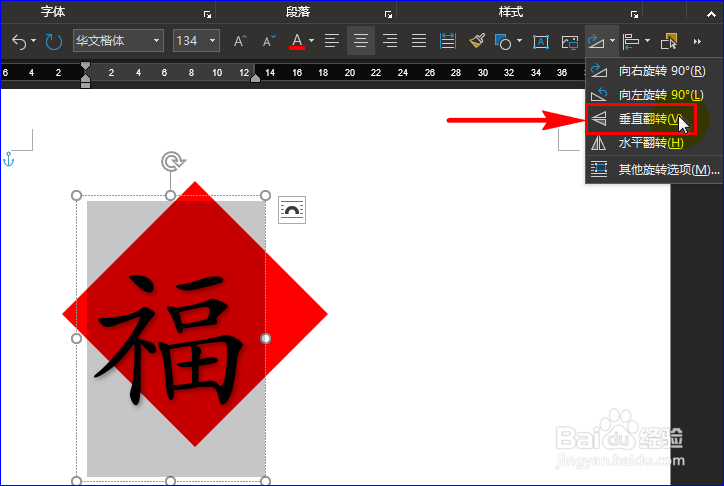Viewport: 724px width, 486px height.
Task: Collapse the Rotate dropdown arrow
Action: pos(612,41)
